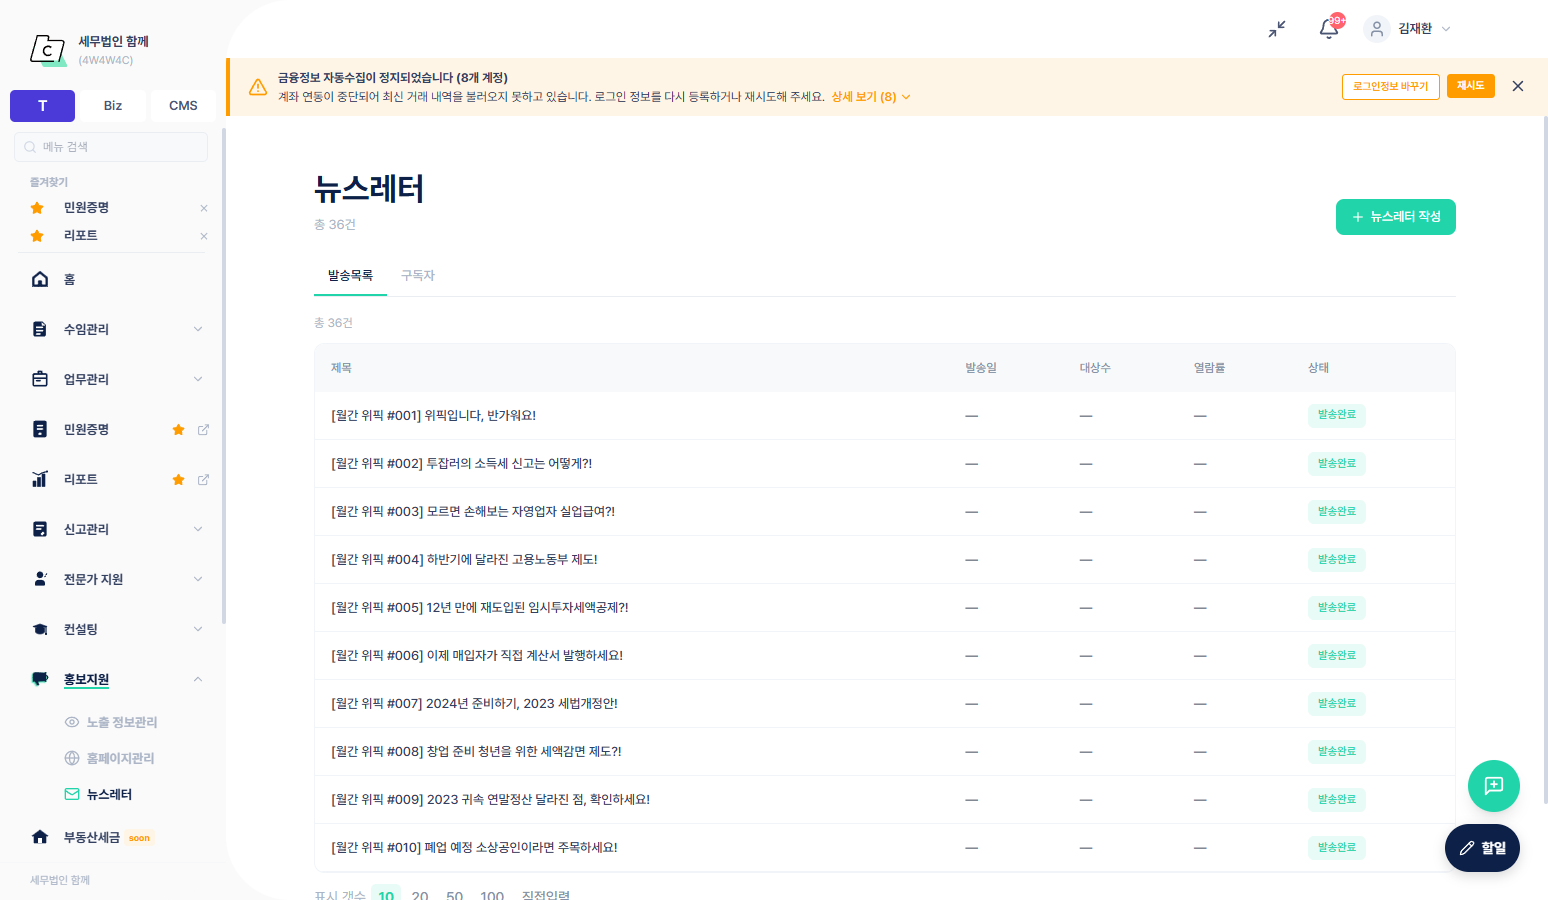
Task: Click the 메뉴 검색 input field
Action: point(111,147)
